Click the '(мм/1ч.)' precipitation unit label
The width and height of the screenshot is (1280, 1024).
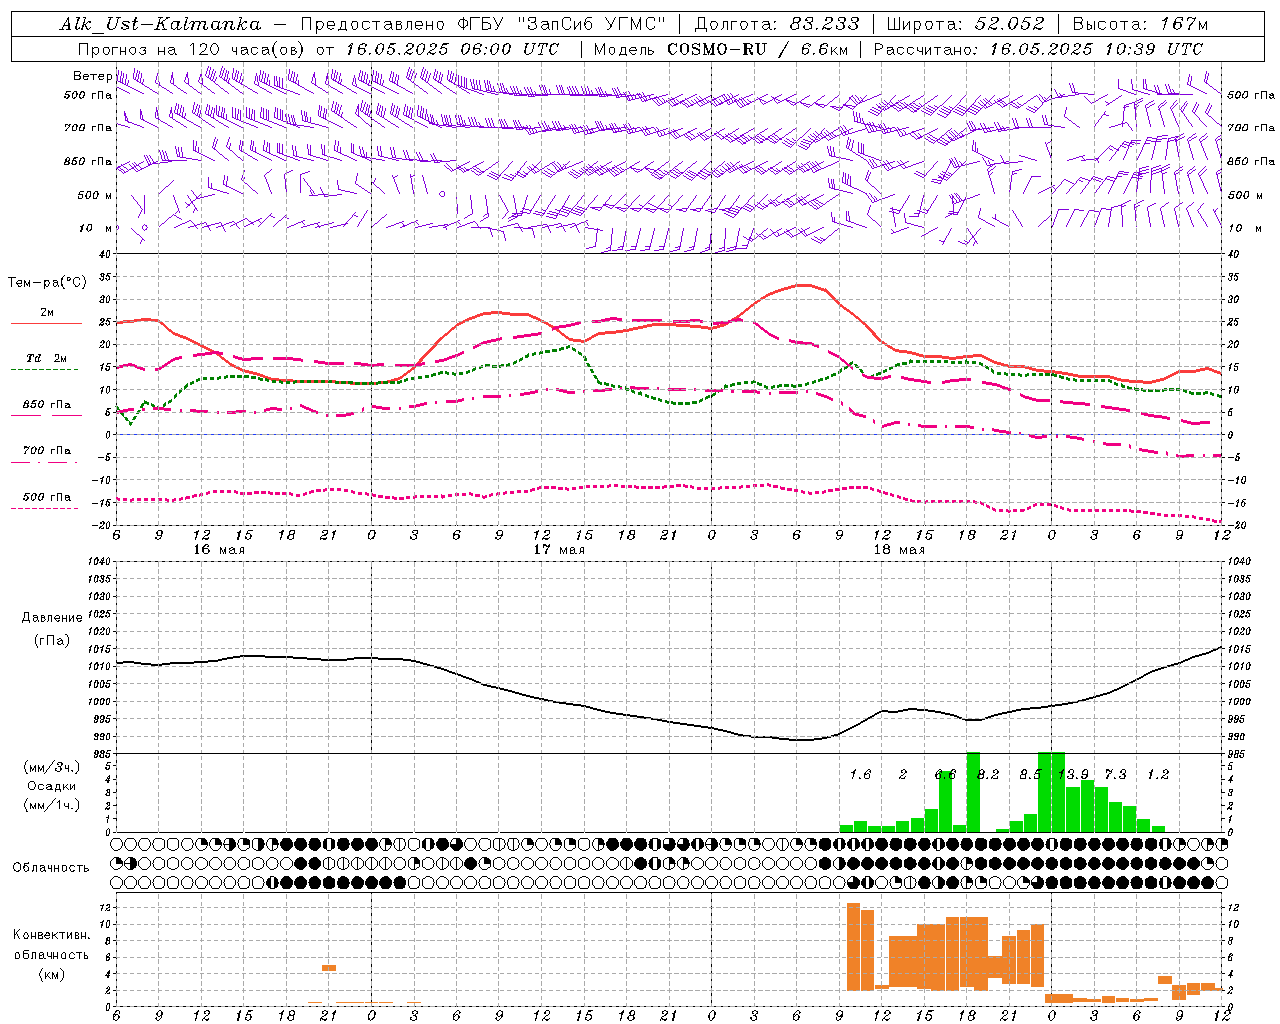coord(52,805)
